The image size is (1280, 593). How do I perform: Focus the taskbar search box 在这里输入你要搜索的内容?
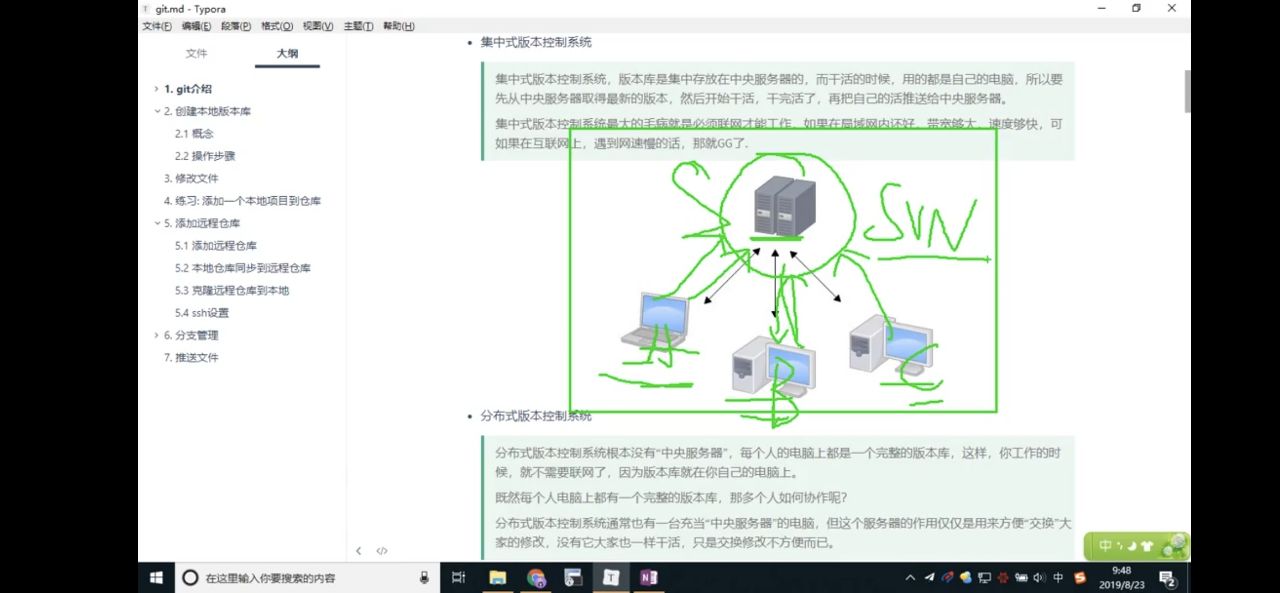[x=308, y=578]
